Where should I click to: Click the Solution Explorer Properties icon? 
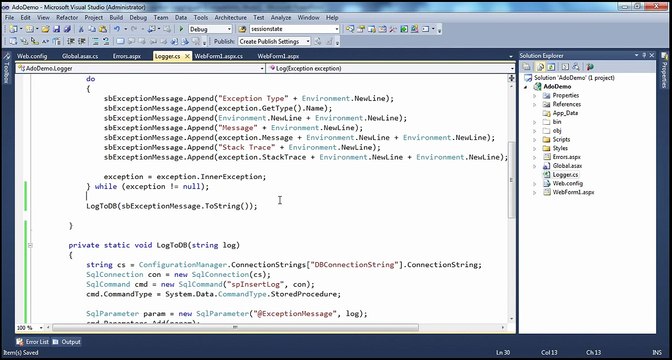pyautogui.click(x=527, y=67)
